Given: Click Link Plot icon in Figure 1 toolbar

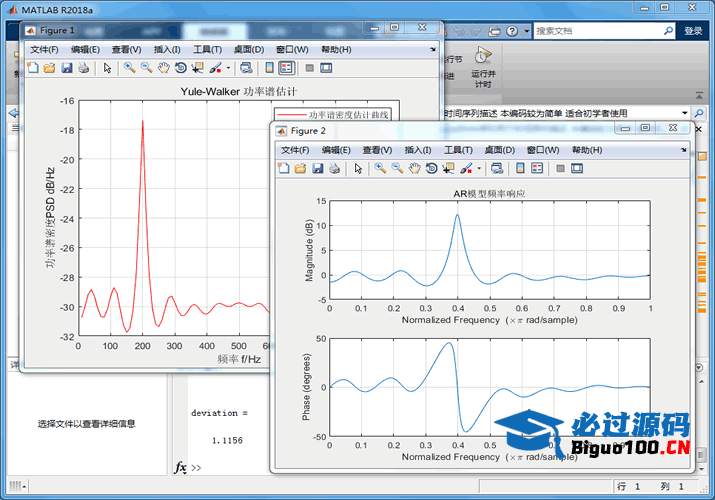Looking at the screenshot, I should (246, 68).
